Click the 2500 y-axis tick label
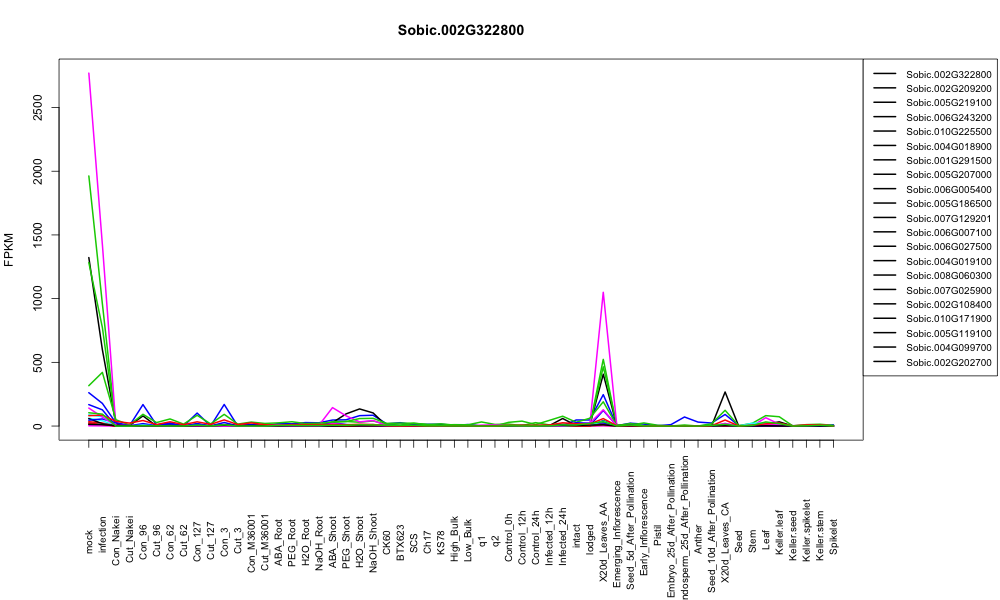1000x600 pixels. click(x=38, y=107)
